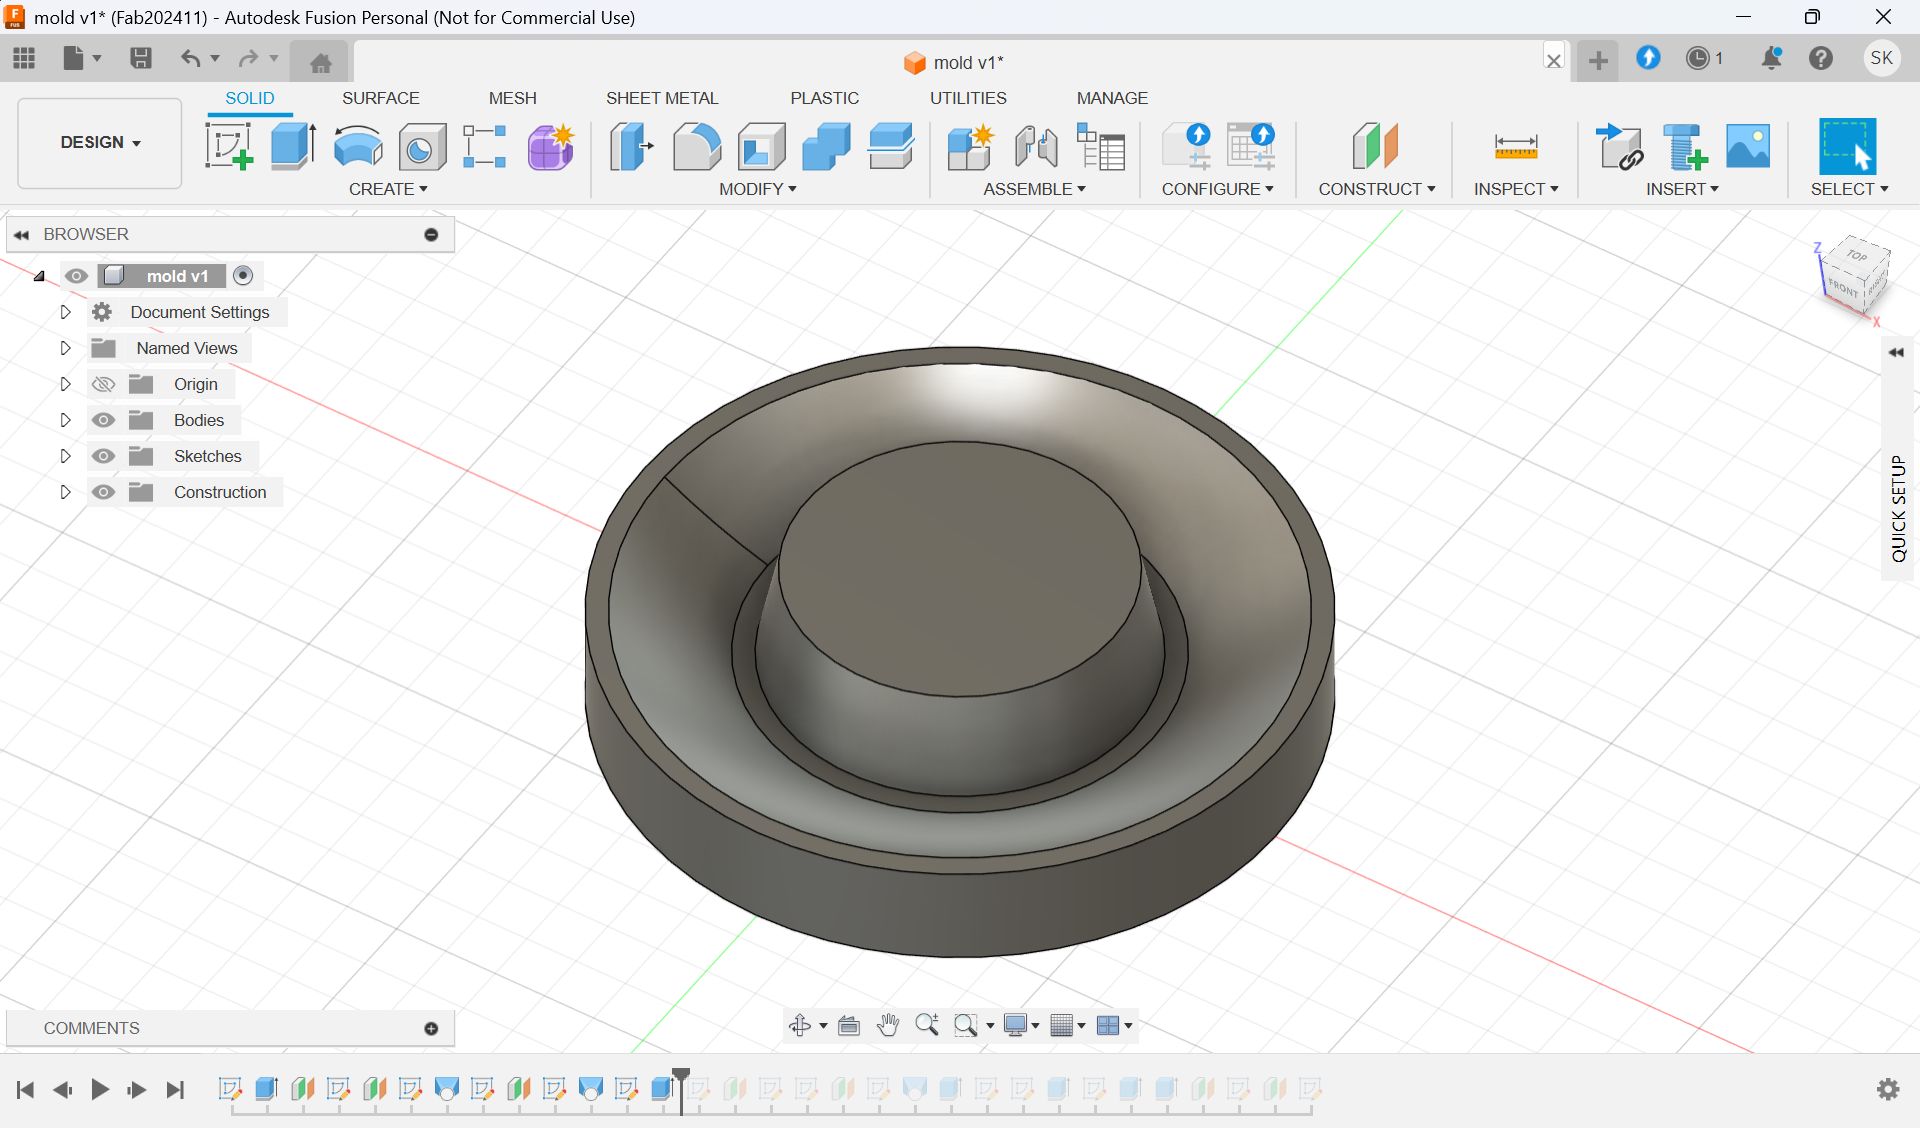Click the Offset Plane construct icon
The width and height of the screenshot is (1920, 1128).
coord(1375,147)
